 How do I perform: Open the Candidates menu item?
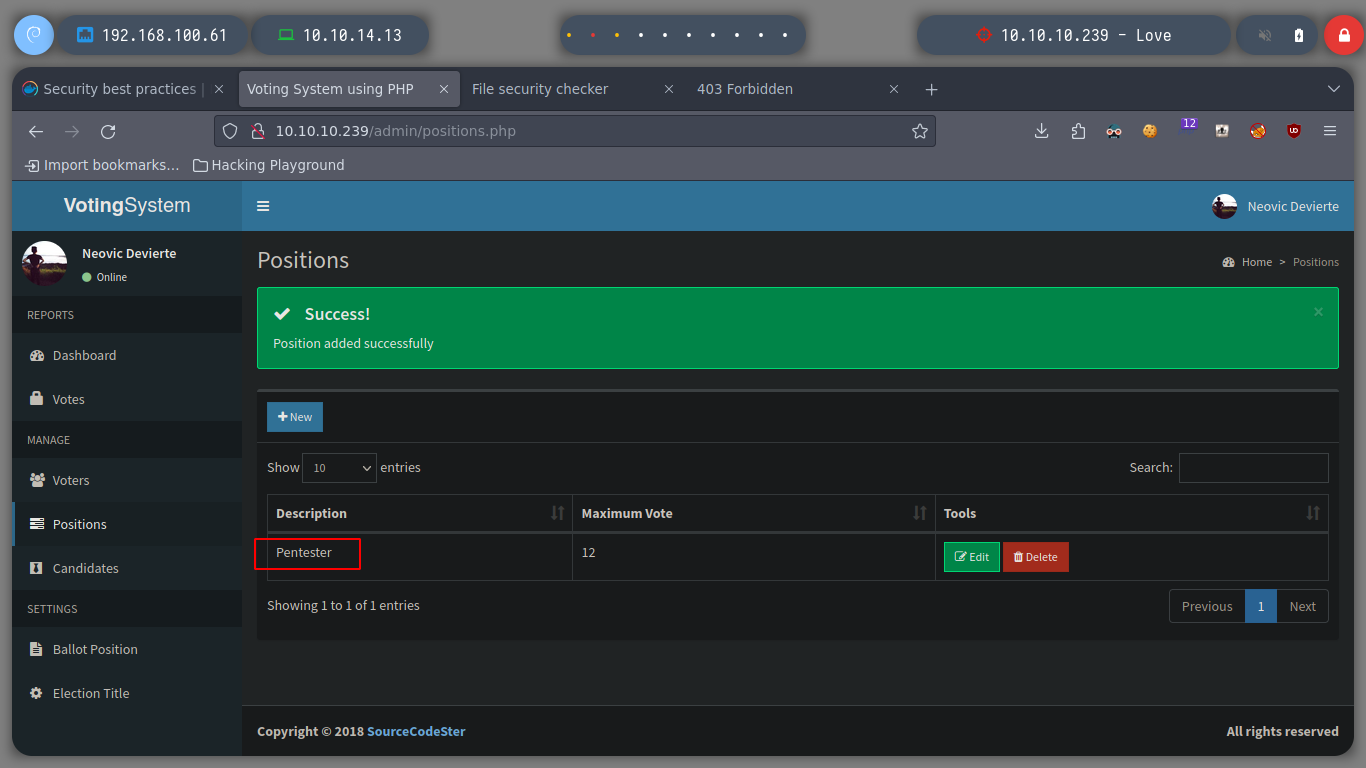[127, 568]
